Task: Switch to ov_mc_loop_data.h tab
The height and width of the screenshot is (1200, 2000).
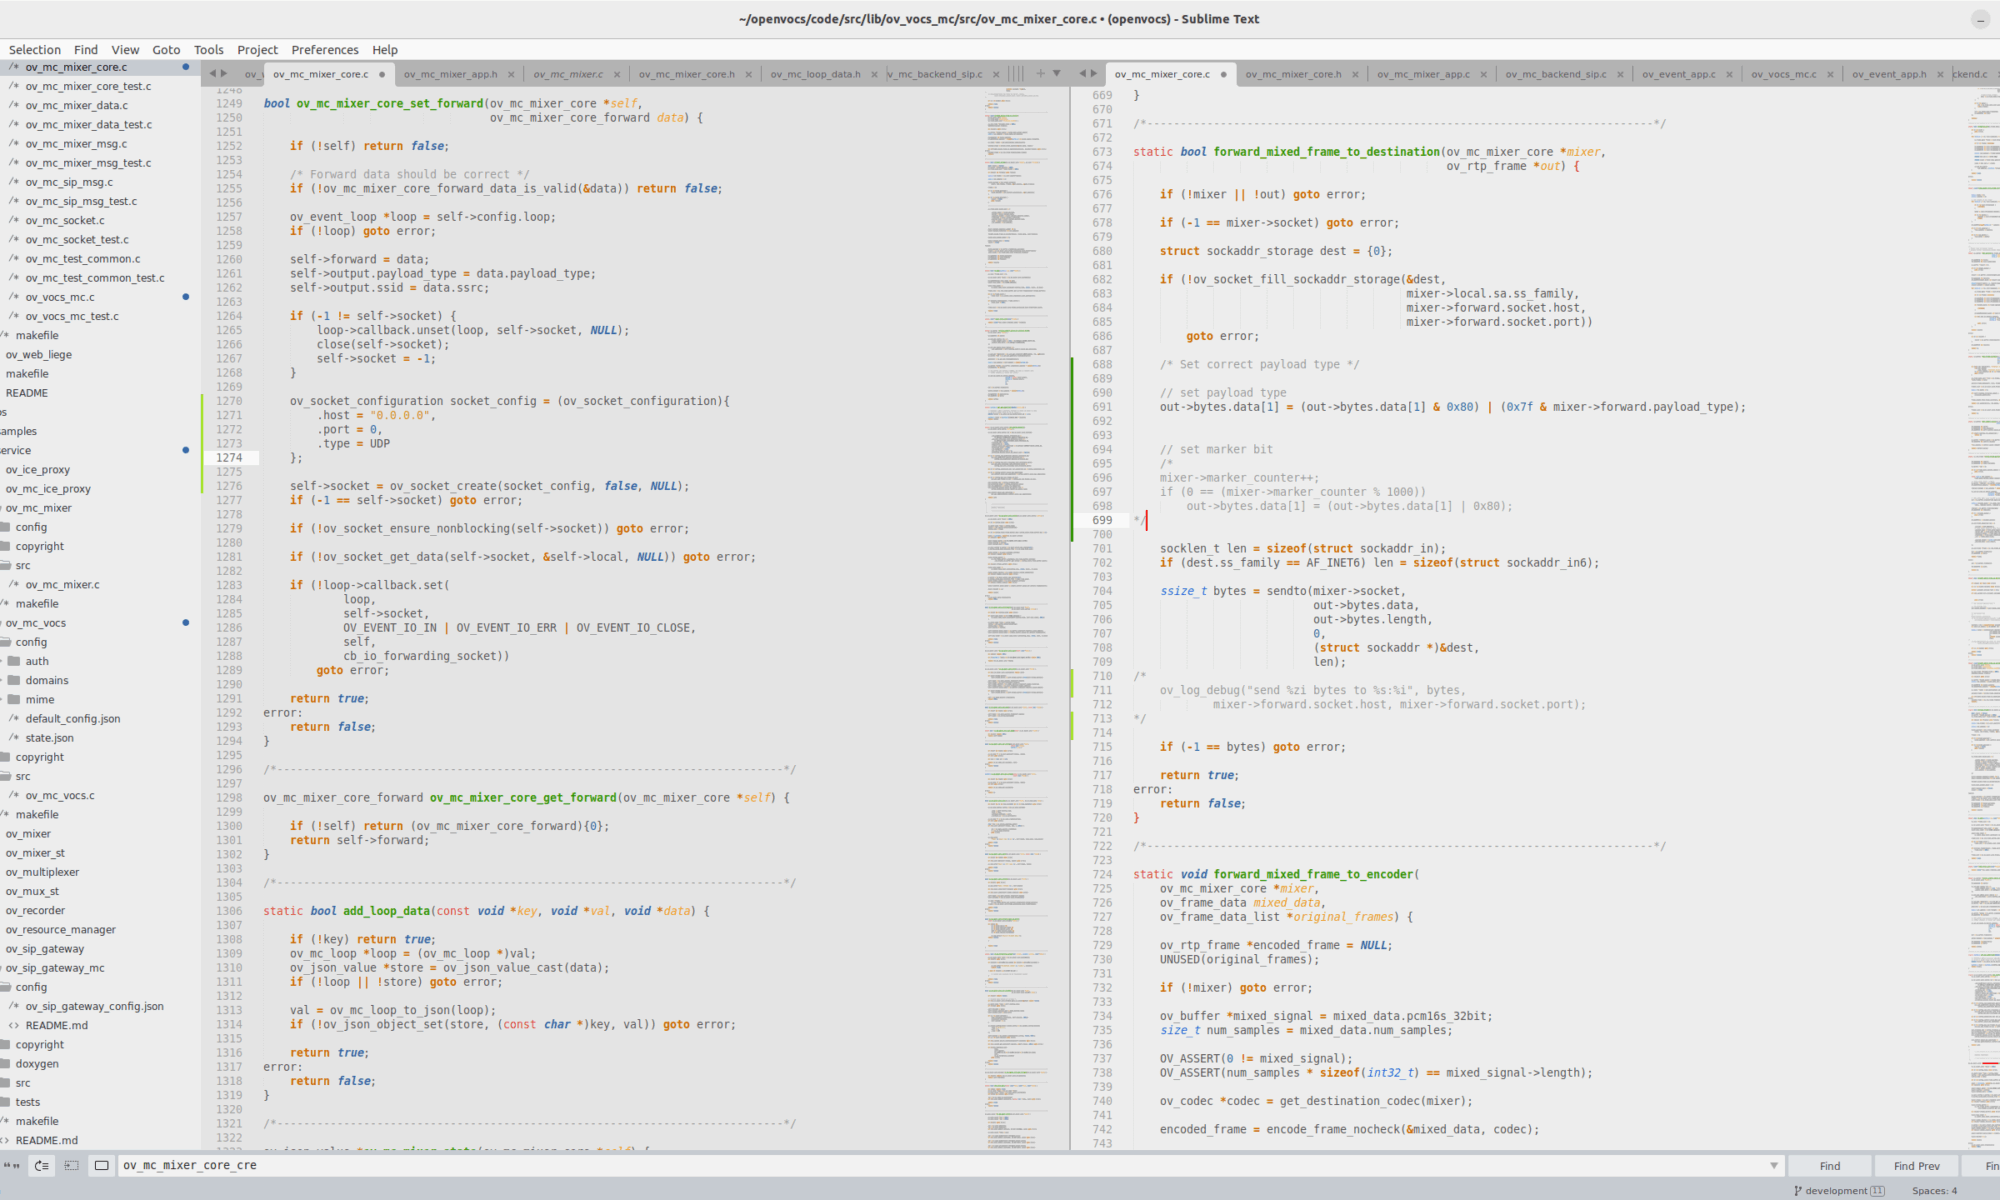Action: tap(815, 74)
